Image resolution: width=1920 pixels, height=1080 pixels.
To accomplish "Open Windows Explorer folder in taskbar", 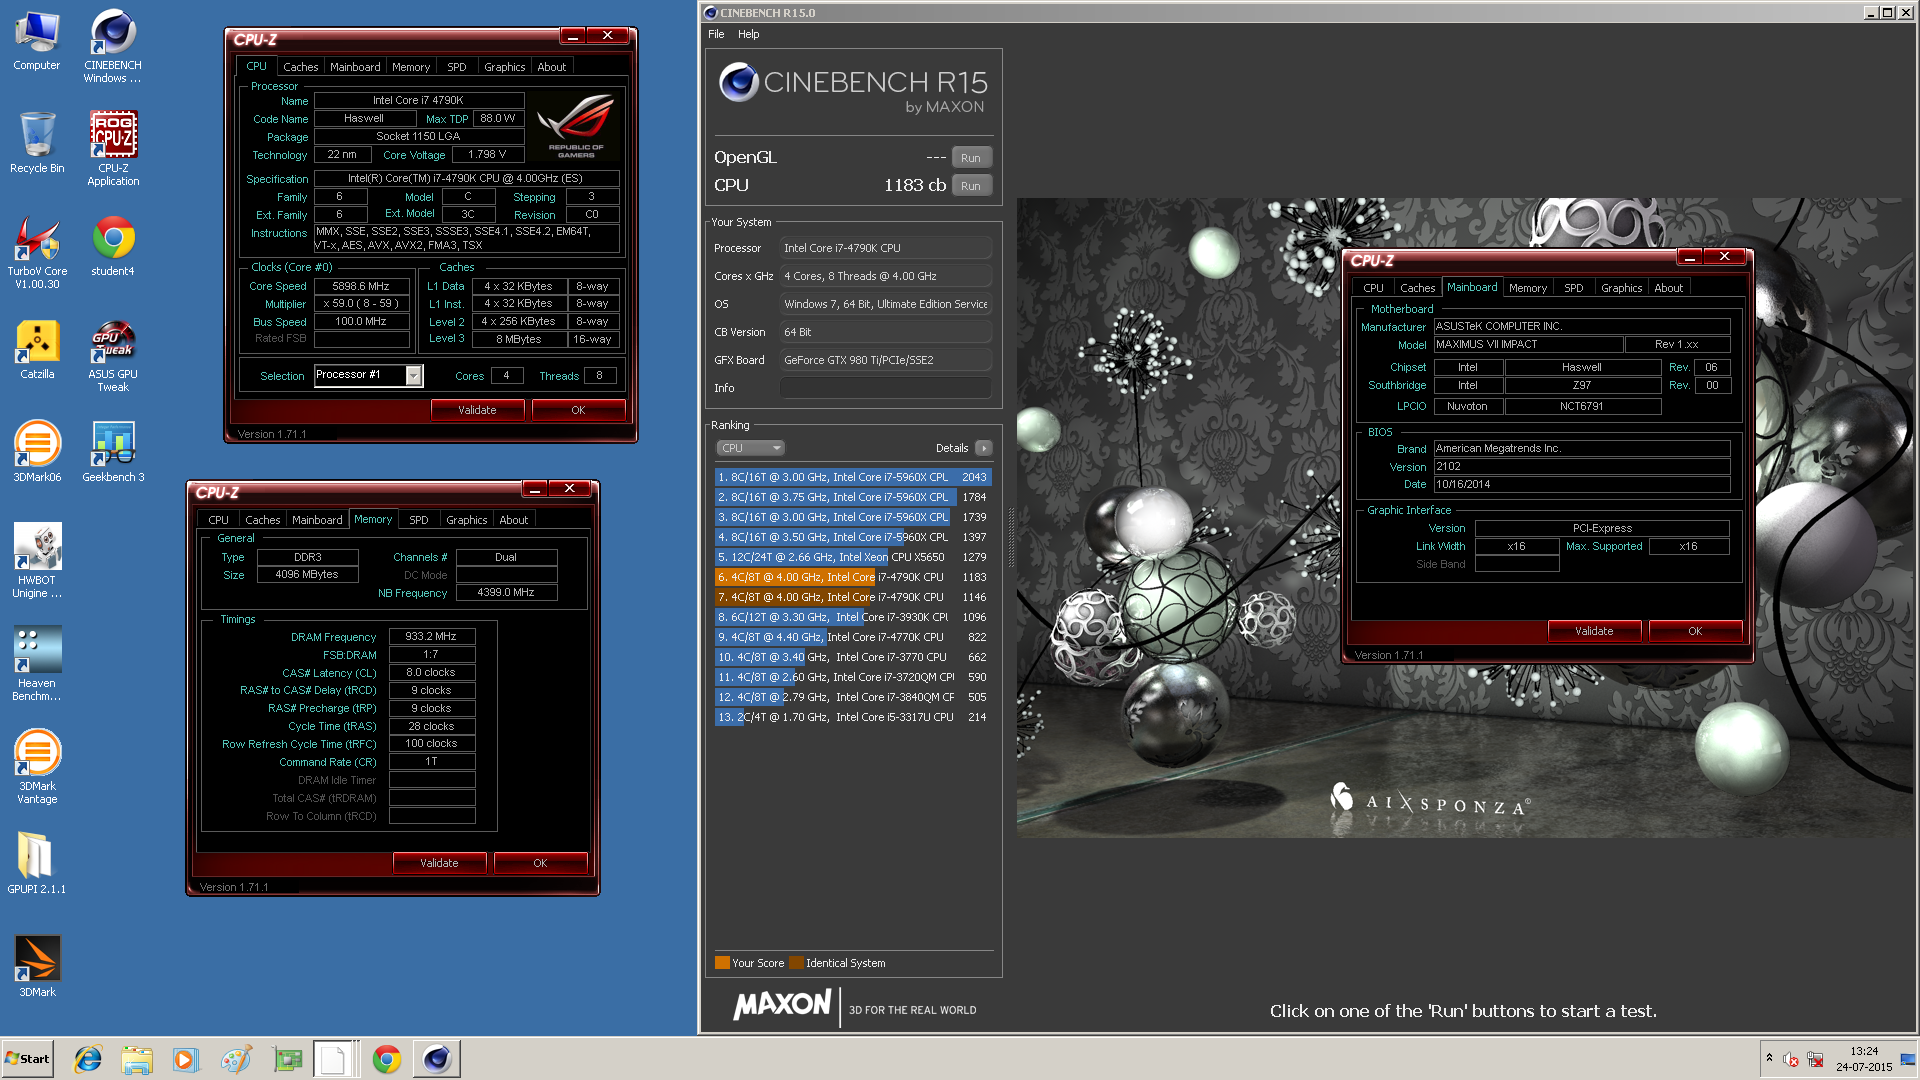I will pos(137,1059).
